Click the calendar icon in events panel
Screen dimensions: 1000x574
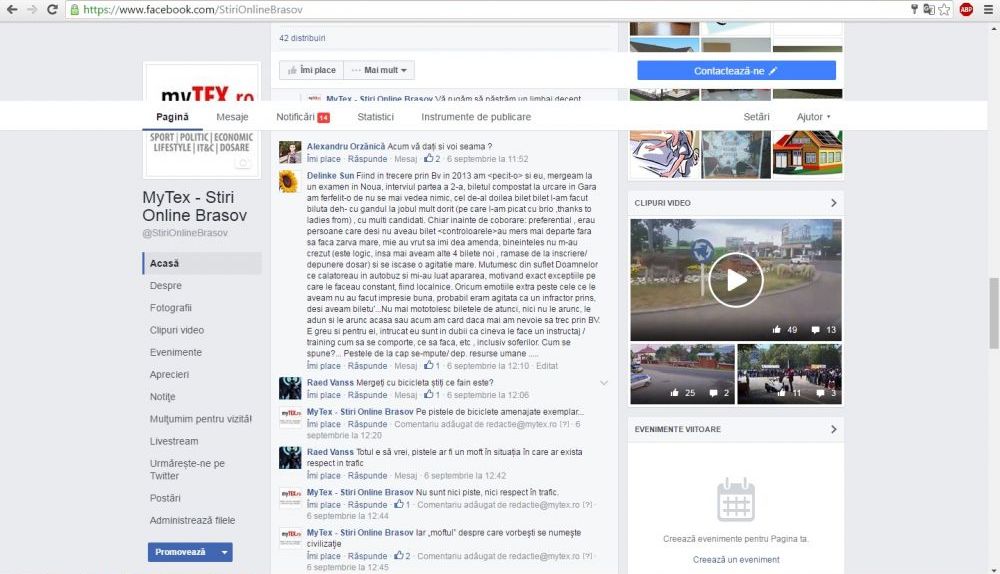(x=736, y=500)
